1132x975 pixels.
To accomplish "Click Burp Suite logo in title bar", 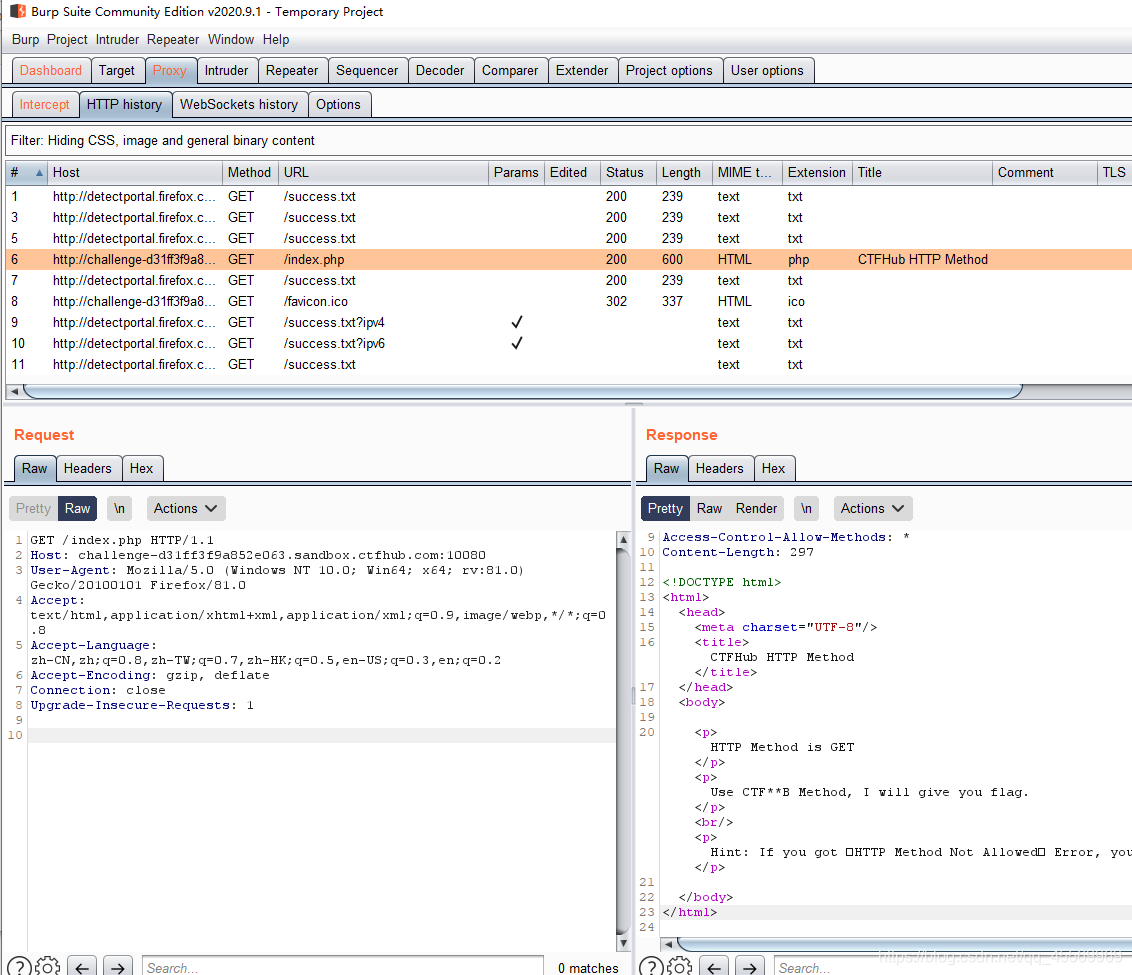I will pyautogui.click(x=17, y=12).
